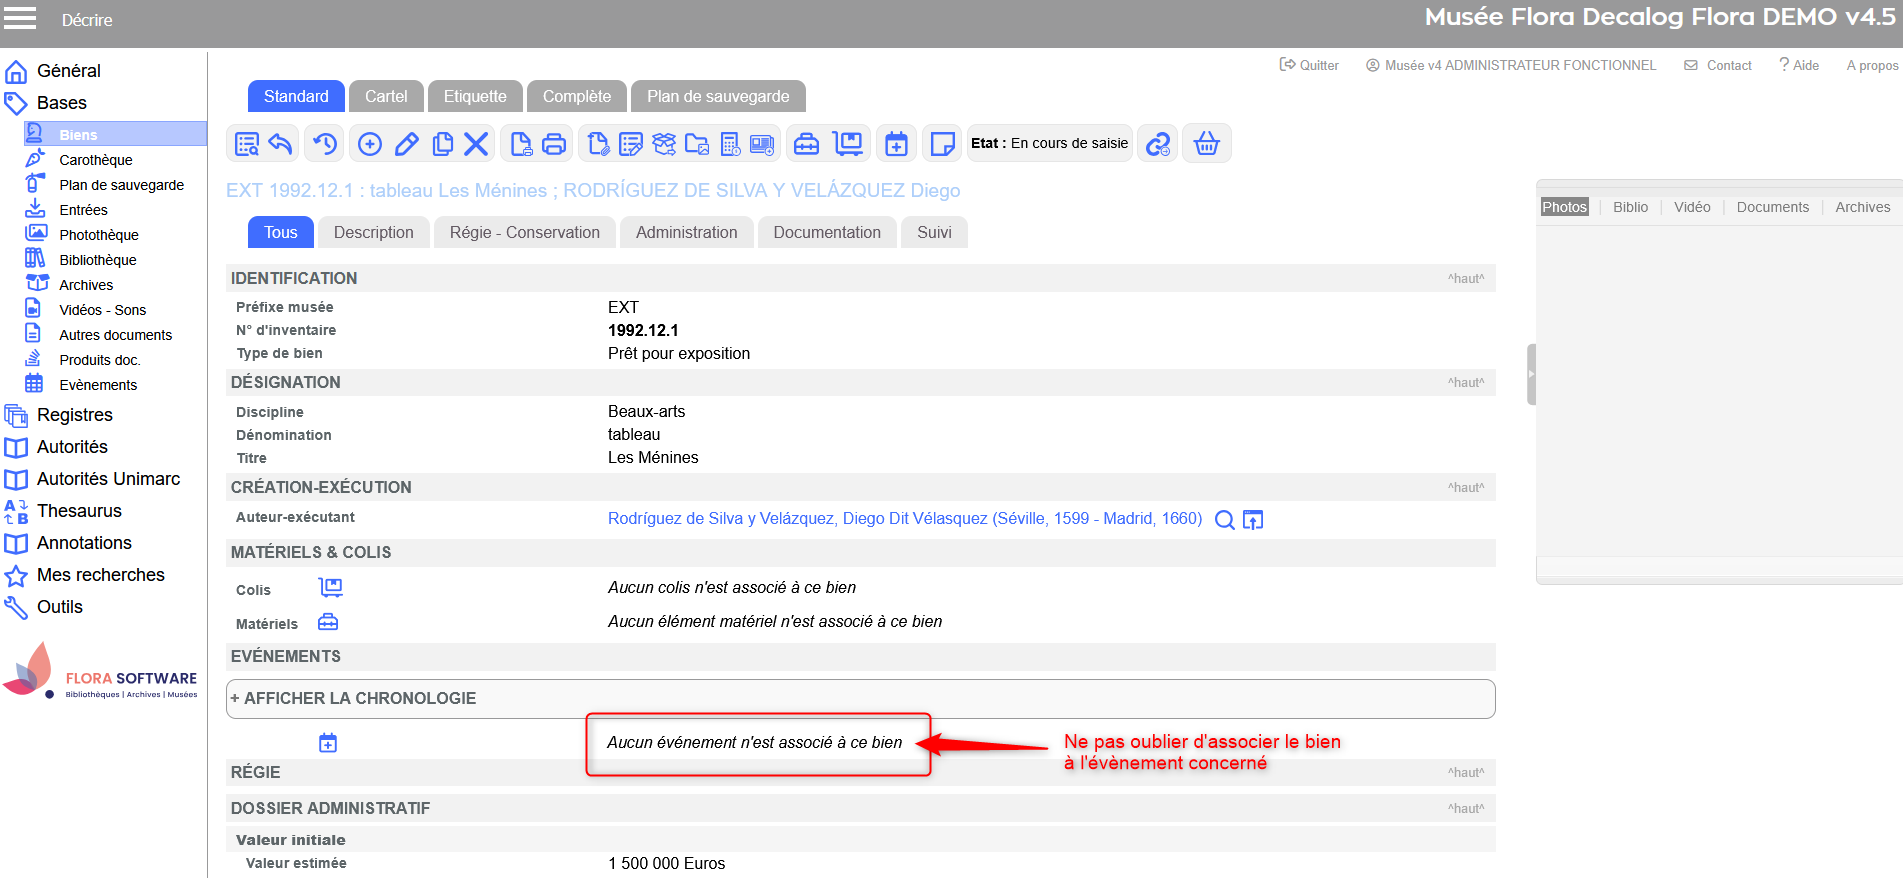Viewport: 1903px width, 878px height.
Task: Switch to Biblio in the media panel
Action: click(x=1630, y=207)
